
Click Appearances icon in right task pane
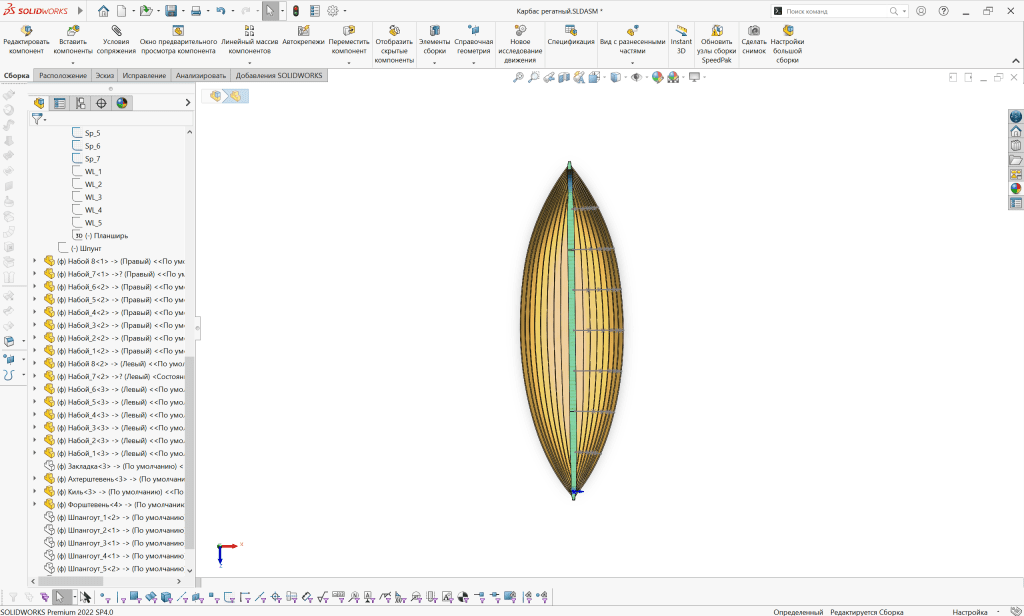(x=1016, y=188)
